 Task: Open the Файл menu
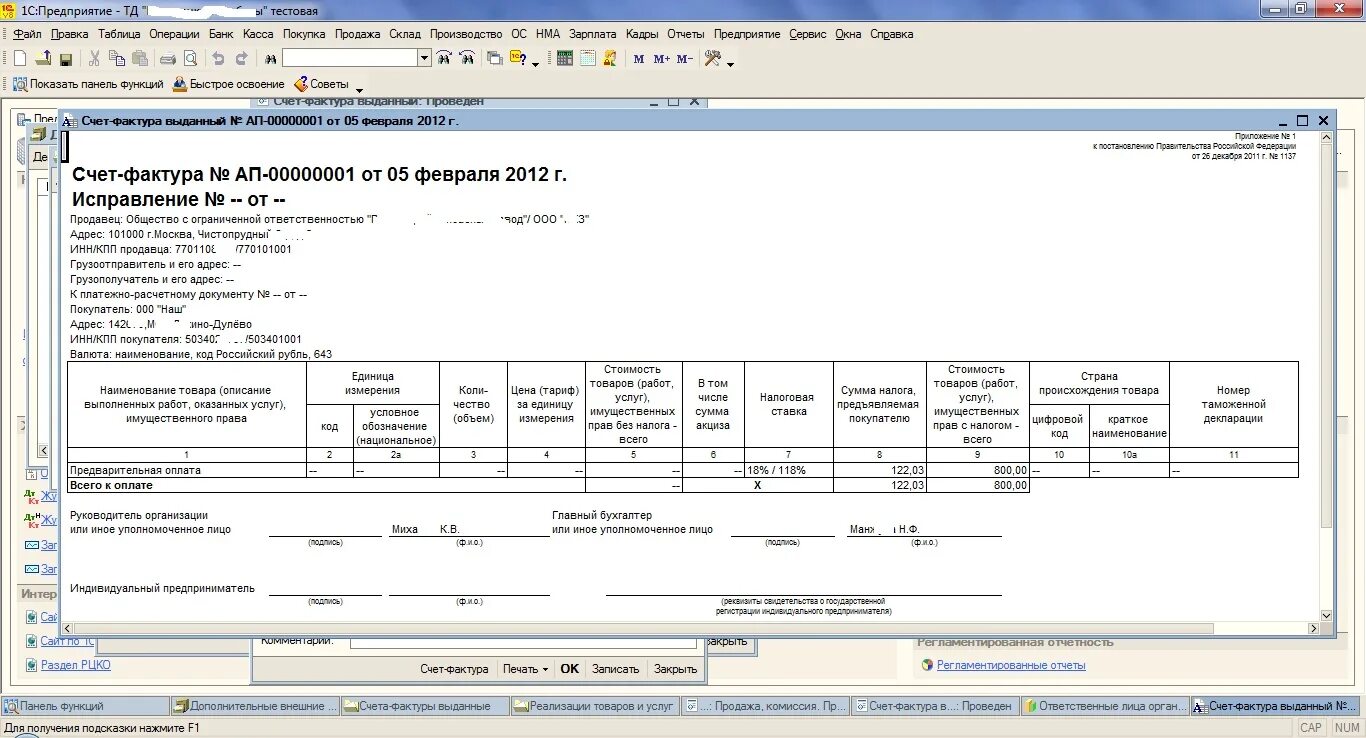click(27, 34)
